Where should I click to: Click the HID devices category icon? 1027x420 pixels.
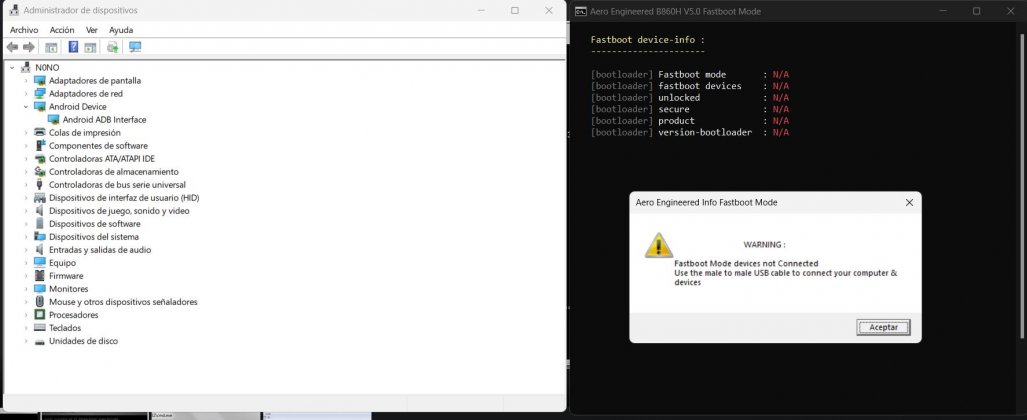40,198
